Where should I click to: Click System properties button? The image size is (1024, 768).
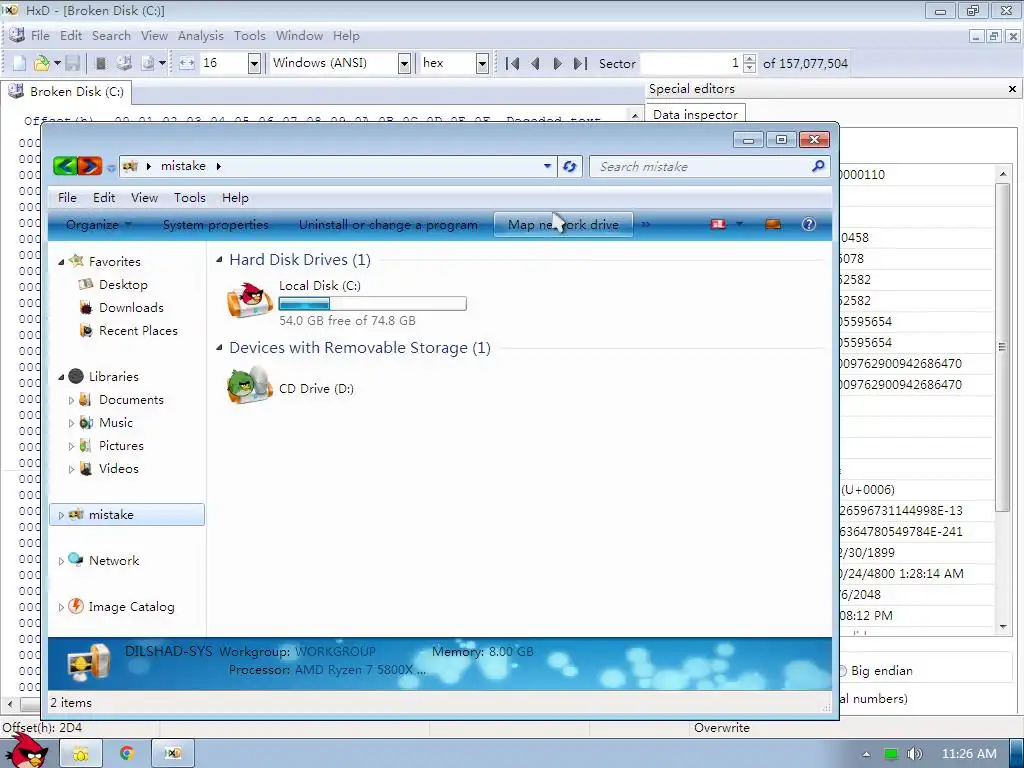coord(216,225)
